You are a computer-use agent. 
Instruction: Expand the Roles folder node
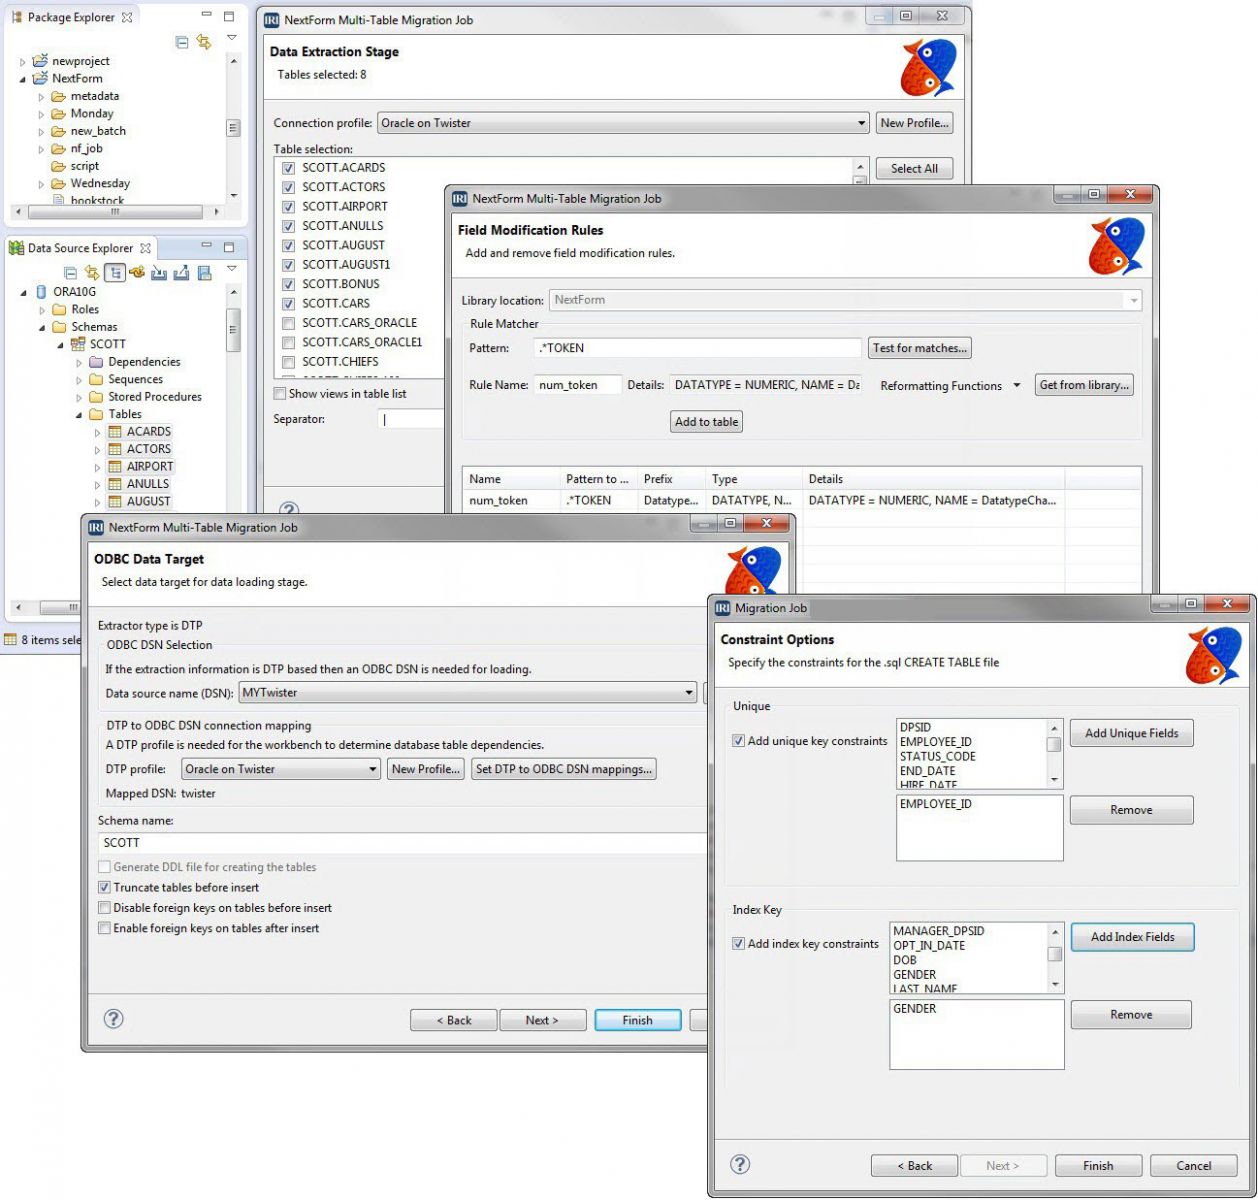click(42, 310)
